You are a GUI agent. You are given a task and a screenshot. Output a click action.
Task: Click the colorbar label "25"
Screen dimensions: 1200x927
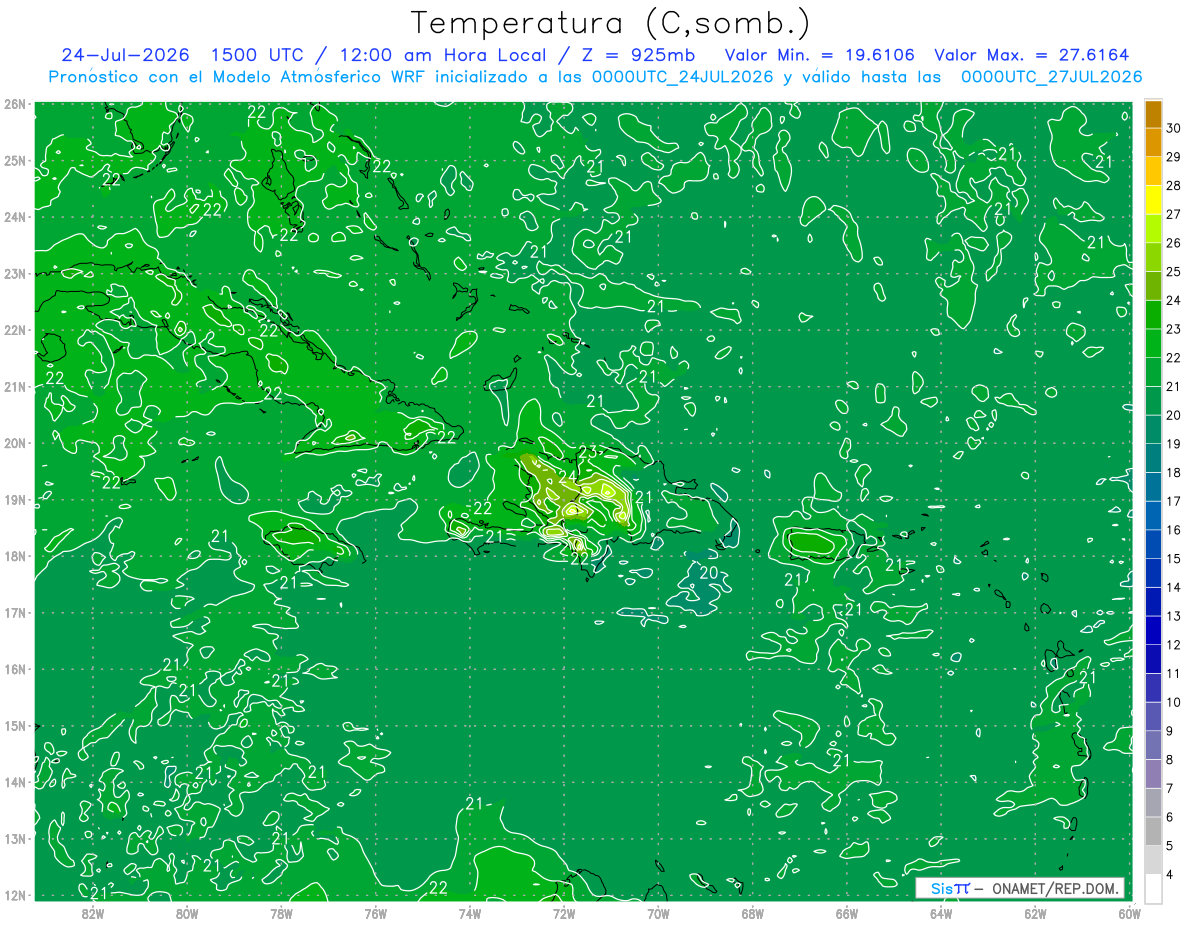[1173, 271]
